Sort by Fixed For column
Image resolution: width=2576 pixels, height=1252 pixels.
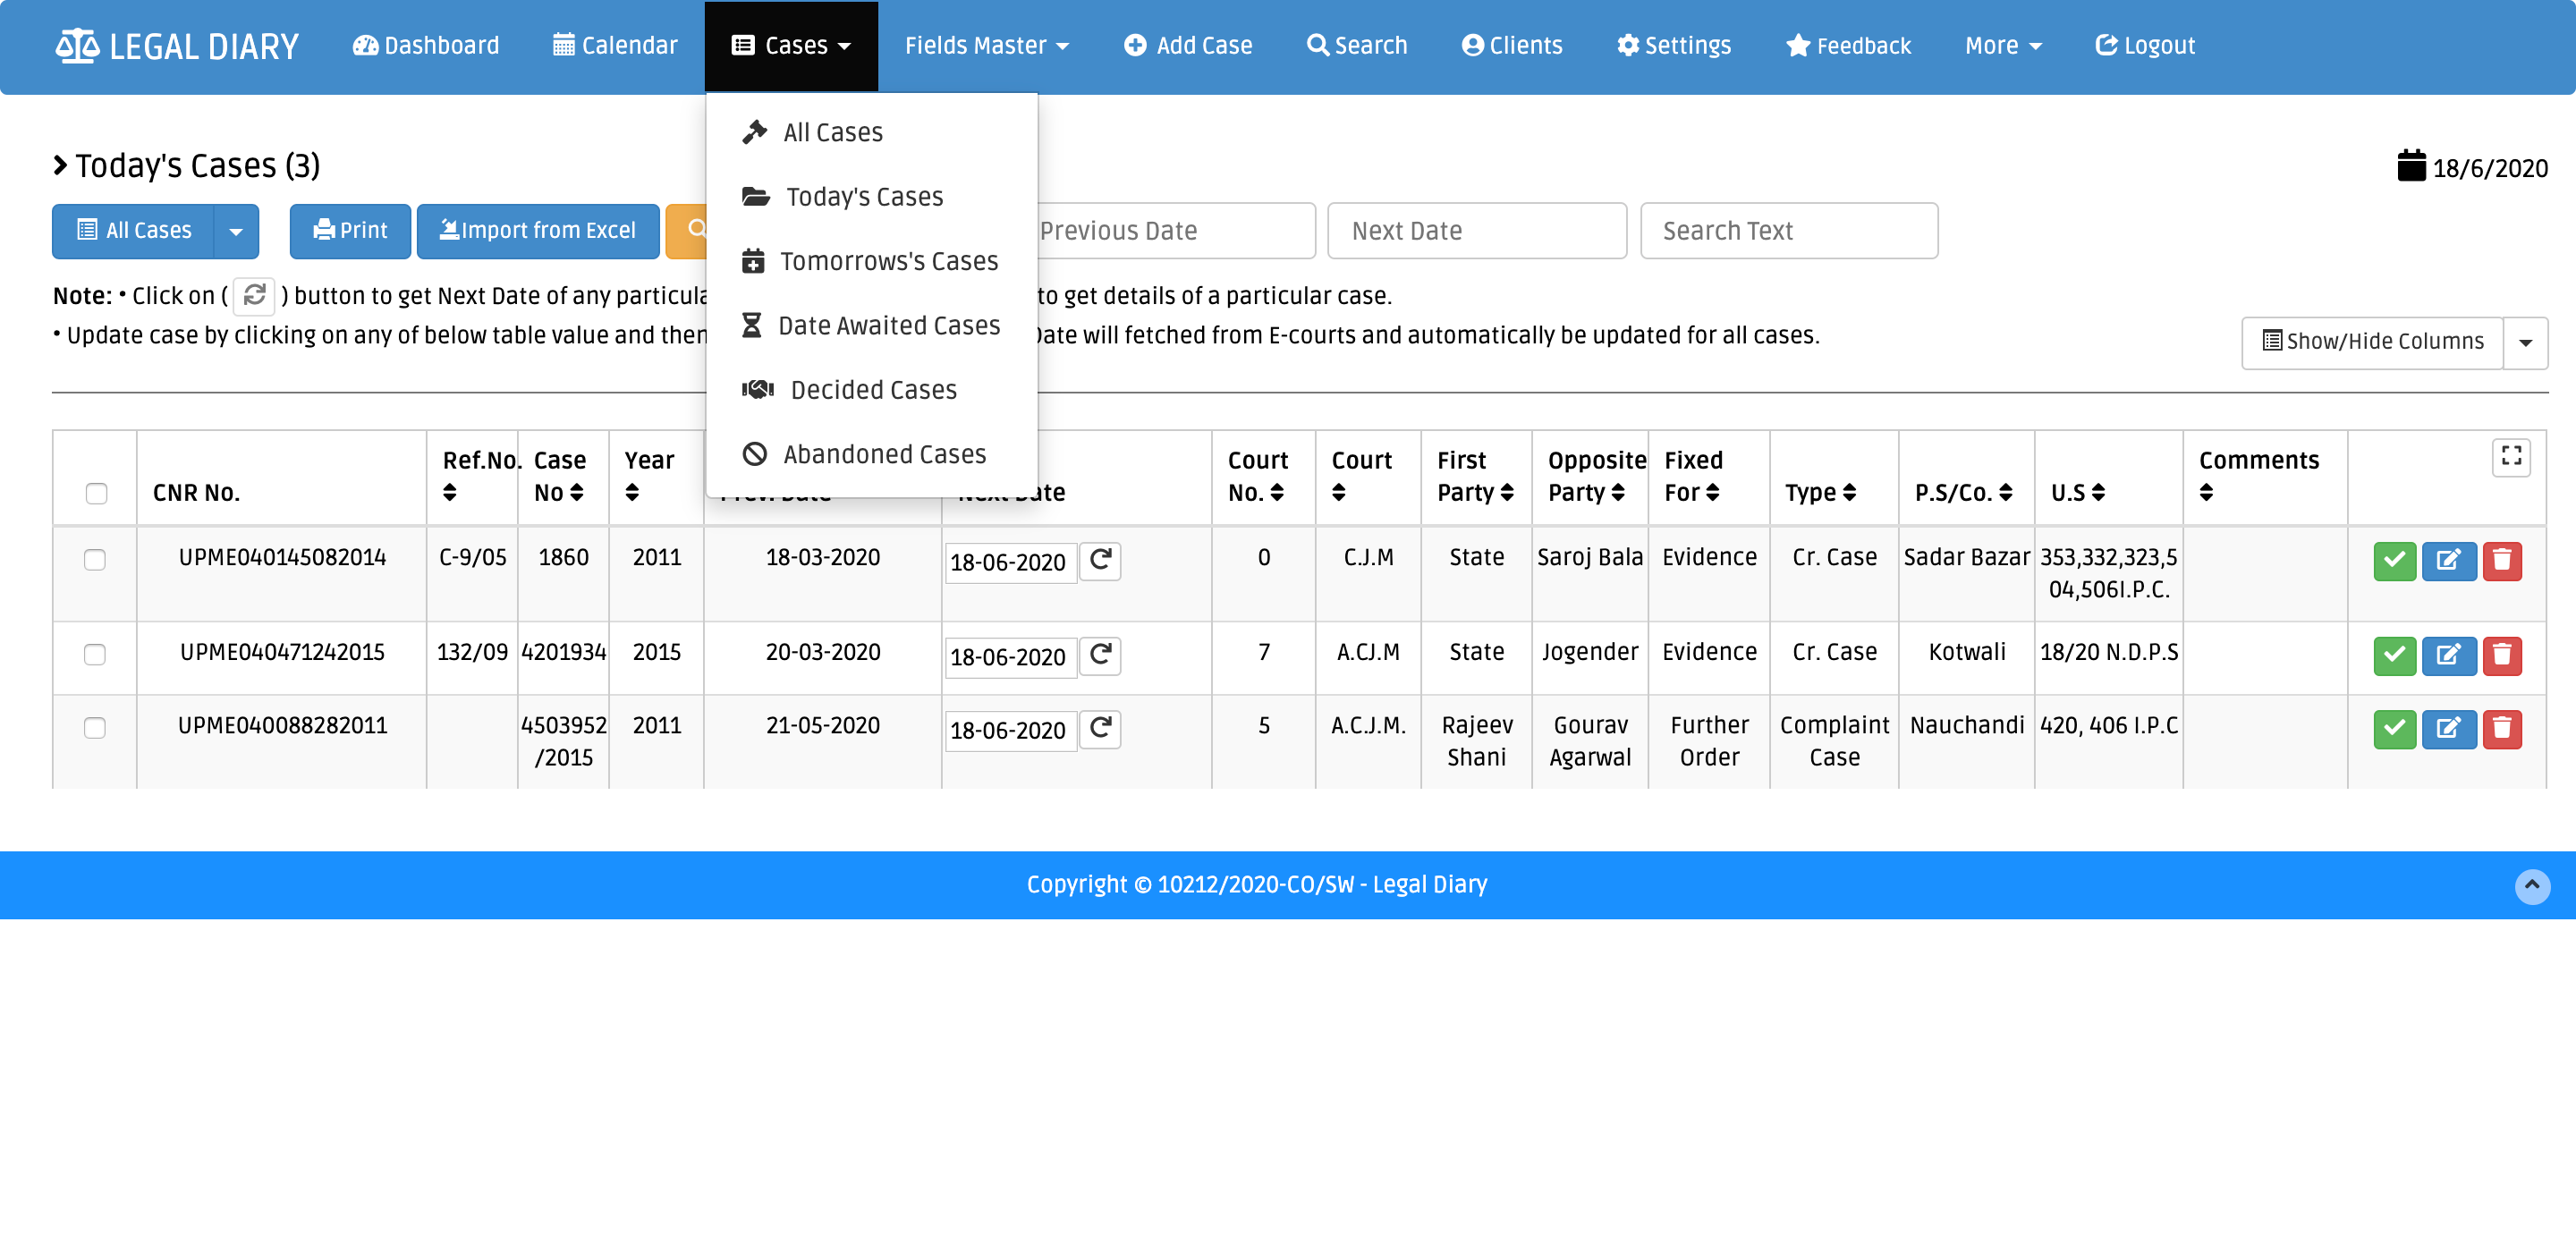point(1713,493)
